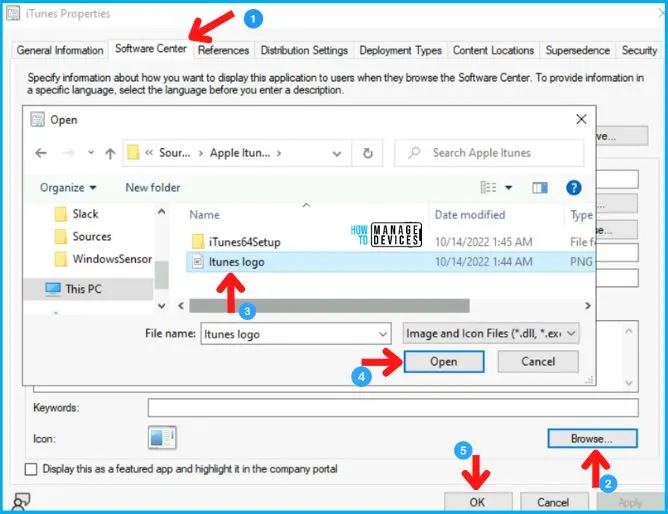Viewport: 668px width, 514px height.
Task: Click Cancel in iTunes Properties
Action: (x=553, y=502)
